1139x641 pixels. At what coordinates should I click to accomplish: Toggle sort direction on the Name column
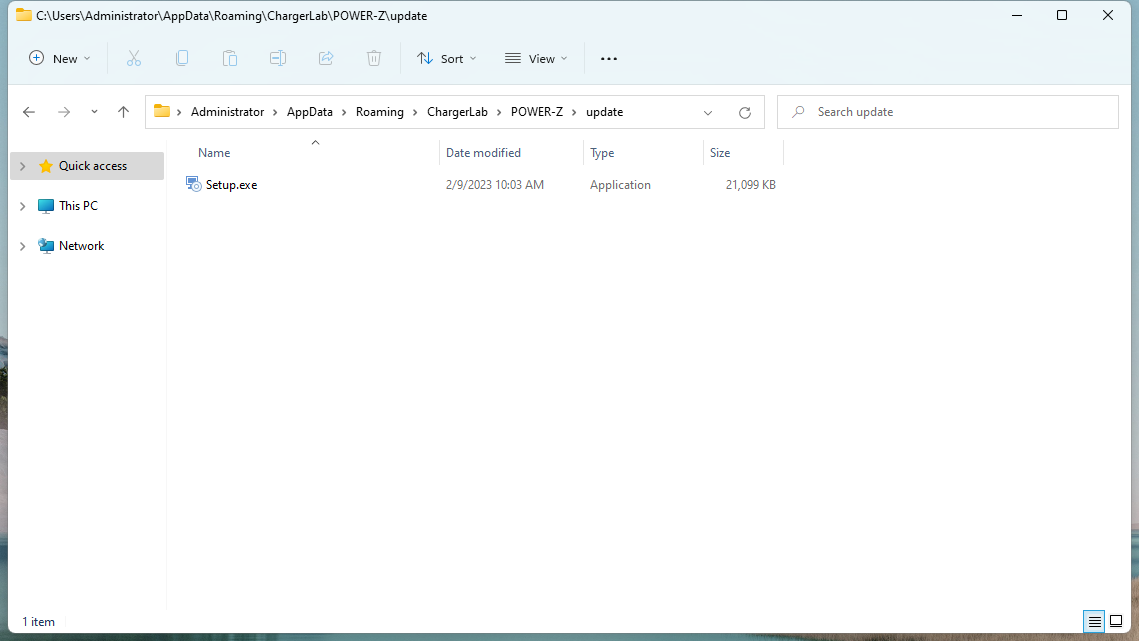tap(214, 152)
